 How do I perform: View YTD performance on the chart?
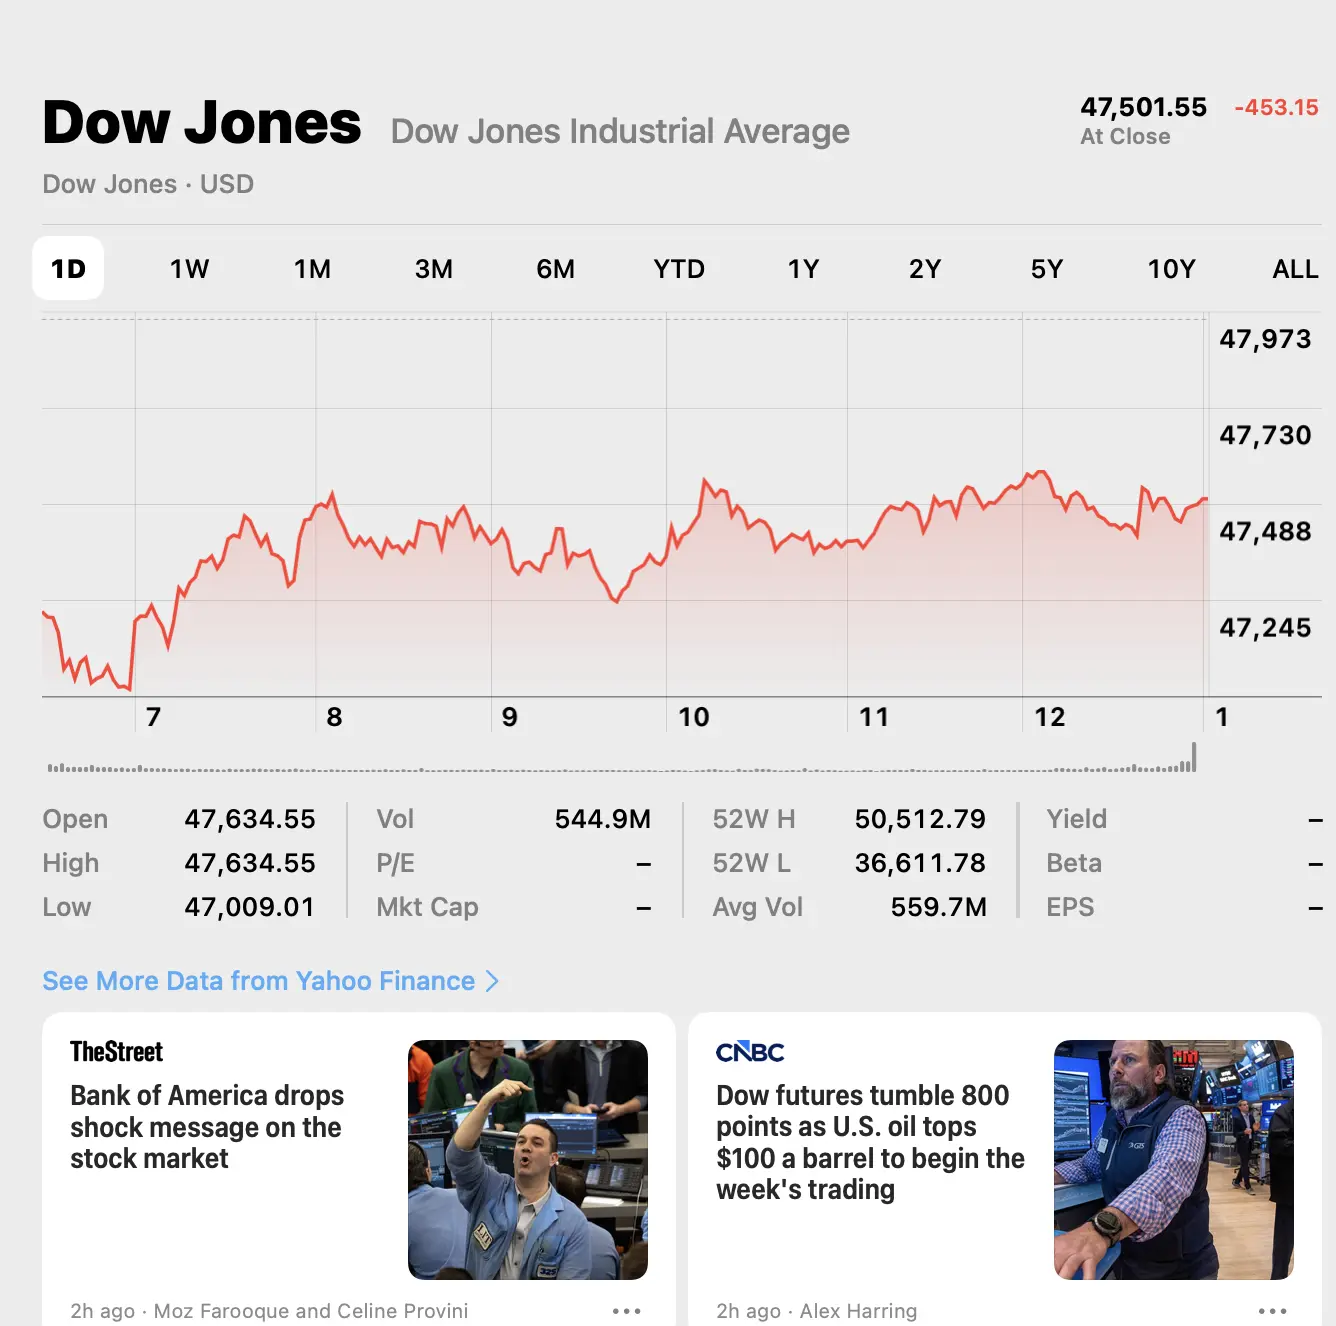[x=679, y=268]
